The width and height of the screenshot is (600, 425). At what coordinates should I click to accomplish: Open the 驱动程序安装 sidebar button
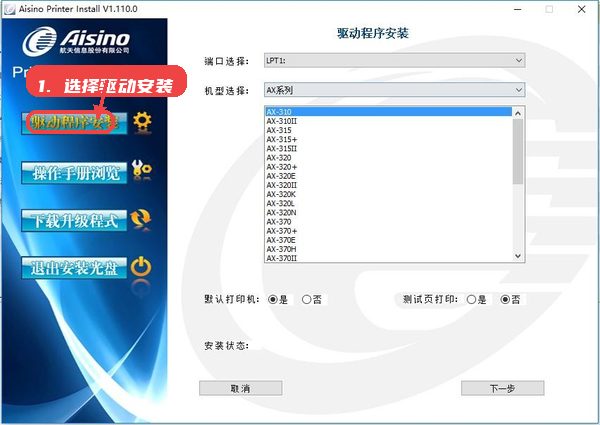coord(74,123)
